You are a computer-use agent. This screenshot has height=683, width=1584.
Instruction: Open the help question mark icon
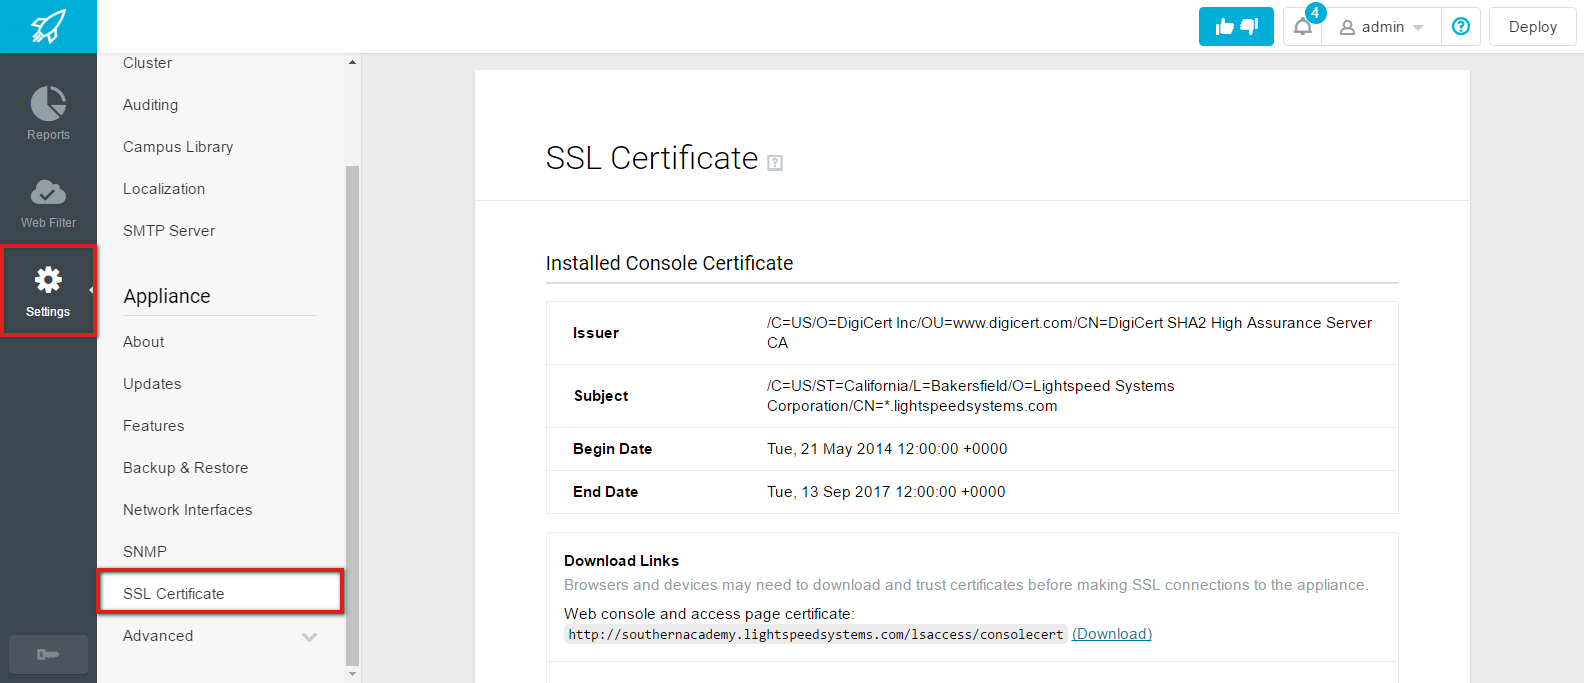tap(1461, 27)
